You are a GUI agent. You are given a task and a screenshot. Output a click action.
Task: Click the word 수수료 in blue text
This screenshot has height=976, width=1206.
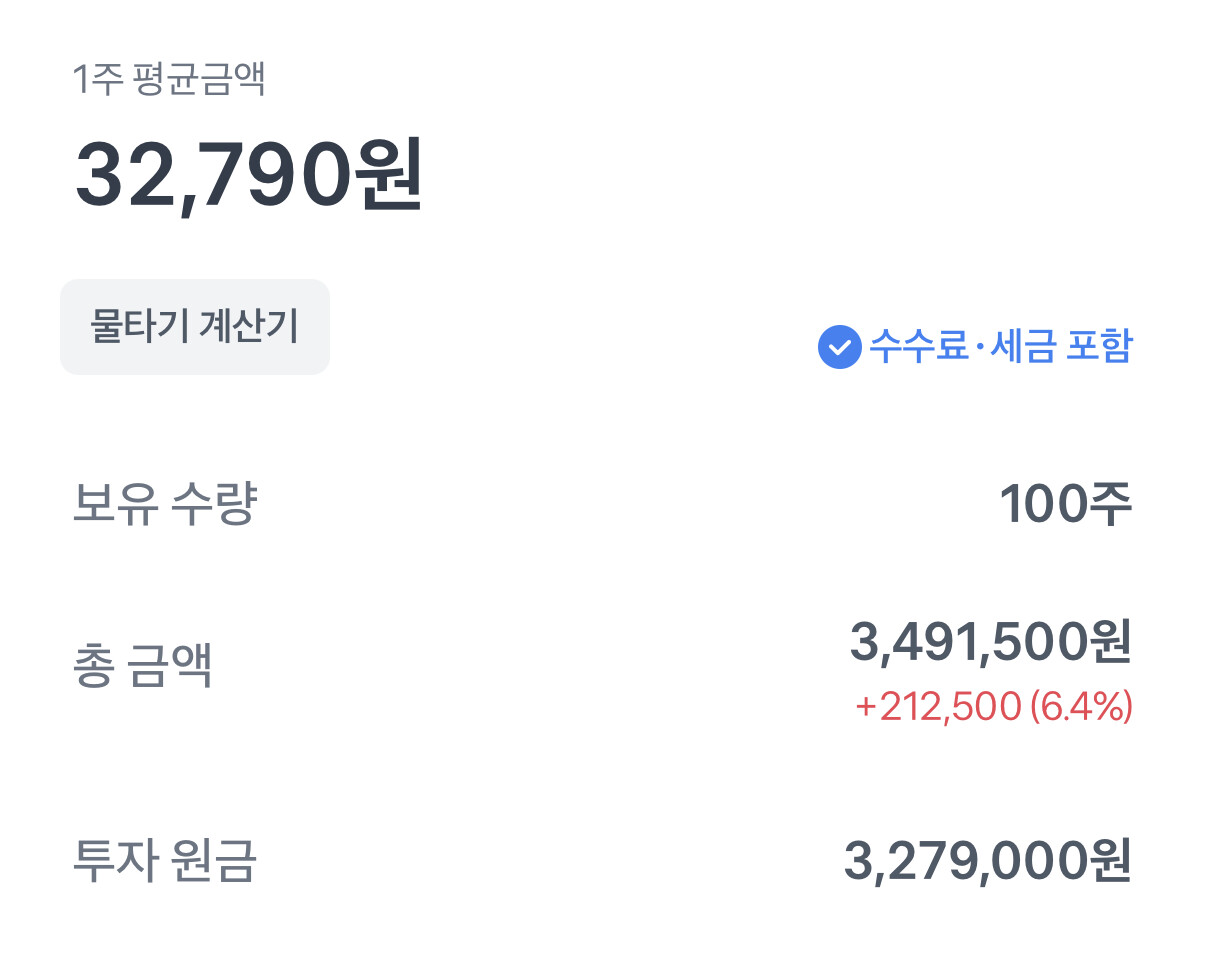tap(919, 346)
